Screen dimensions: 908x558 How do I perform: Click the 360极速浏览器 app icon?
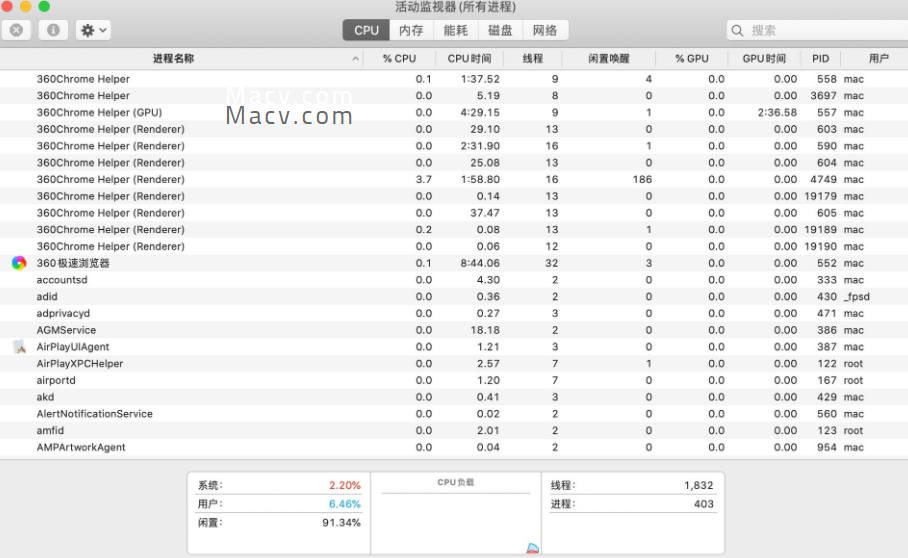tap(19, 263)
